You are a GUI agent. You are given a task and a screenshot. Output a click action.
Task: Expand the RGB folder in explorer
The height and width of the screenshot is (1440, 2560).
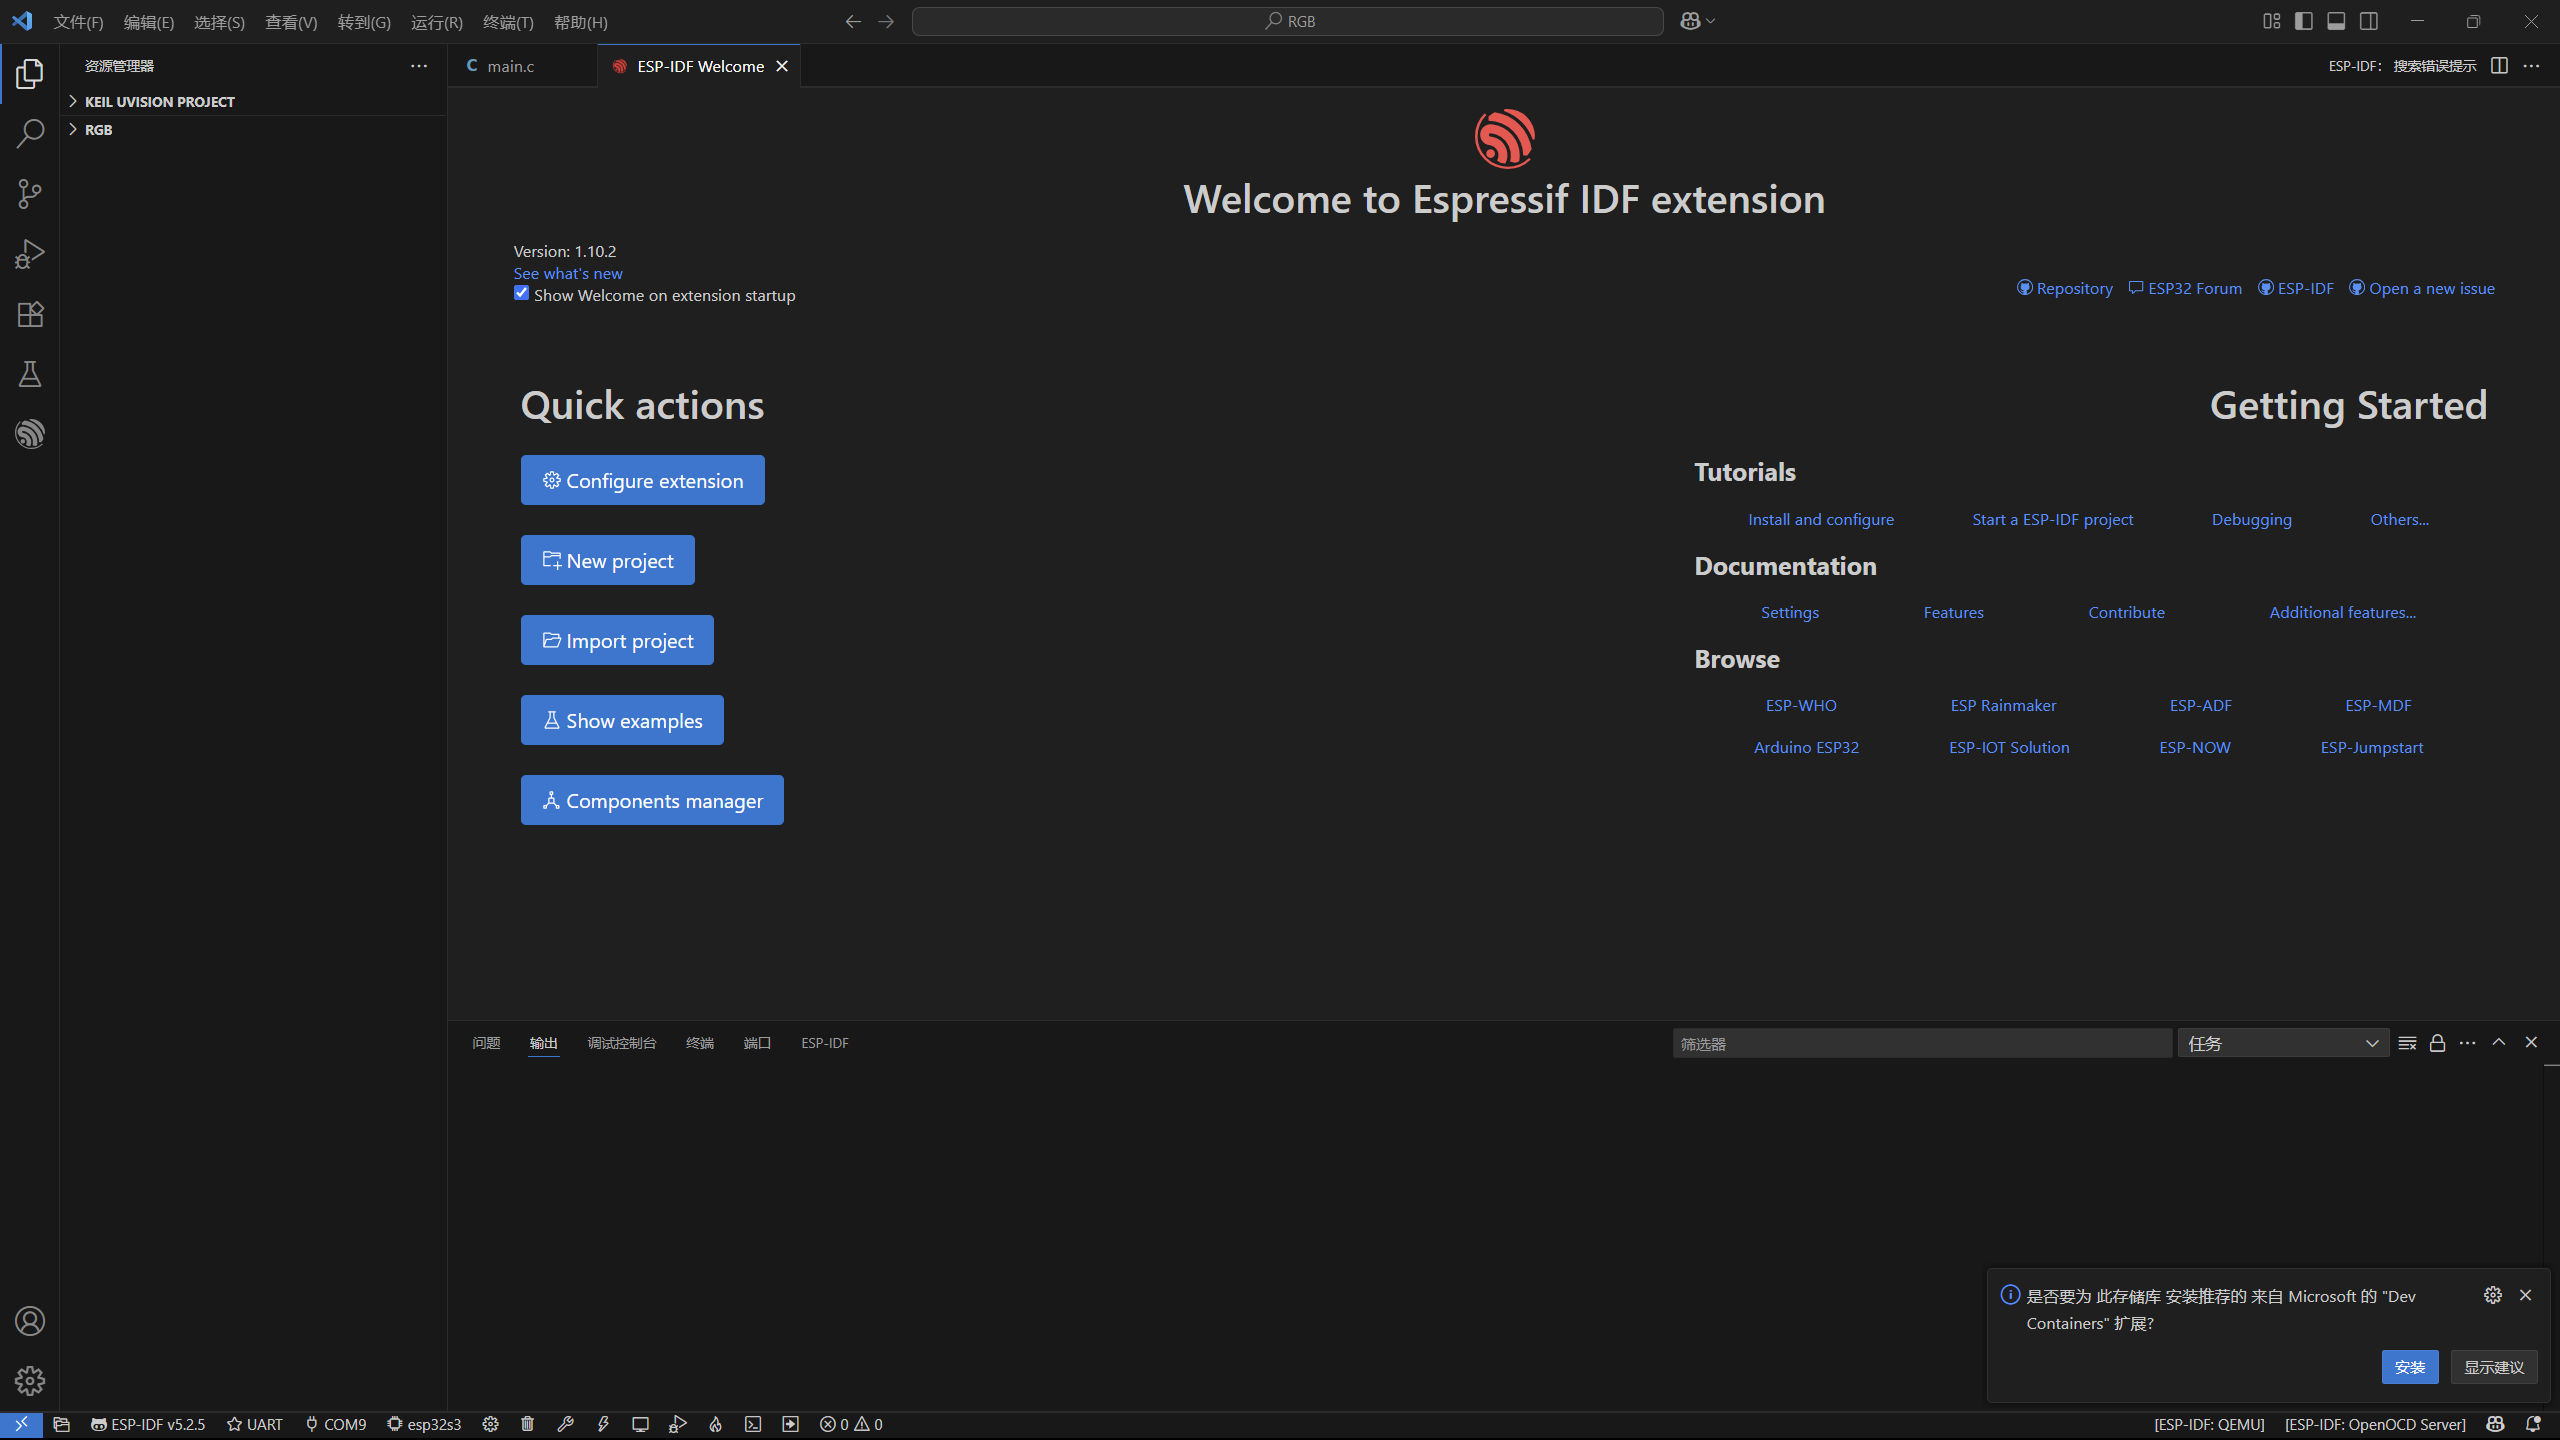[x=100, y=129]
